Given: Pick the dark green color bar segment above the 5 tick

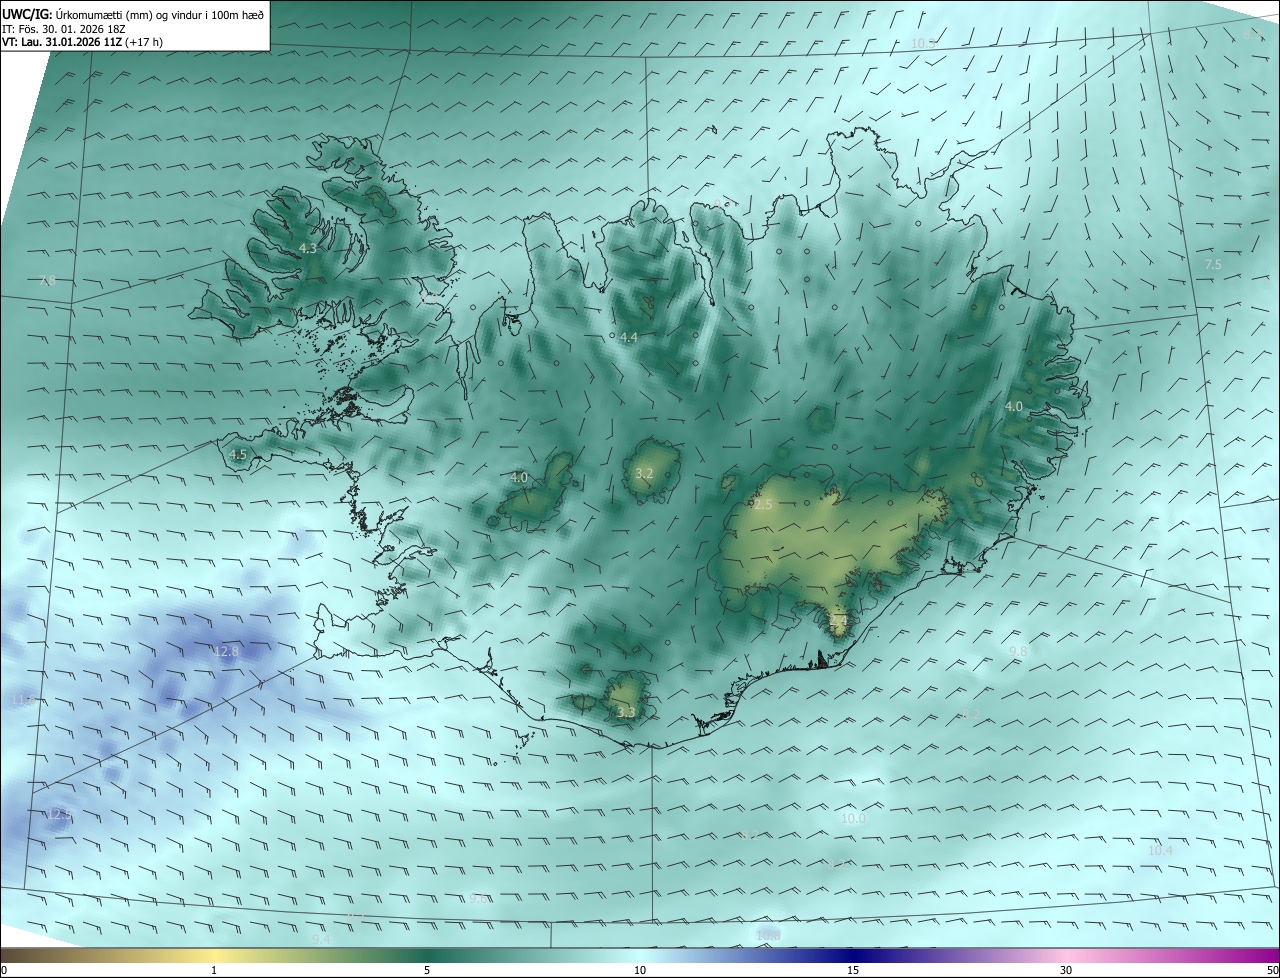Looking at the screenshot, I should [x=427, y=955].
